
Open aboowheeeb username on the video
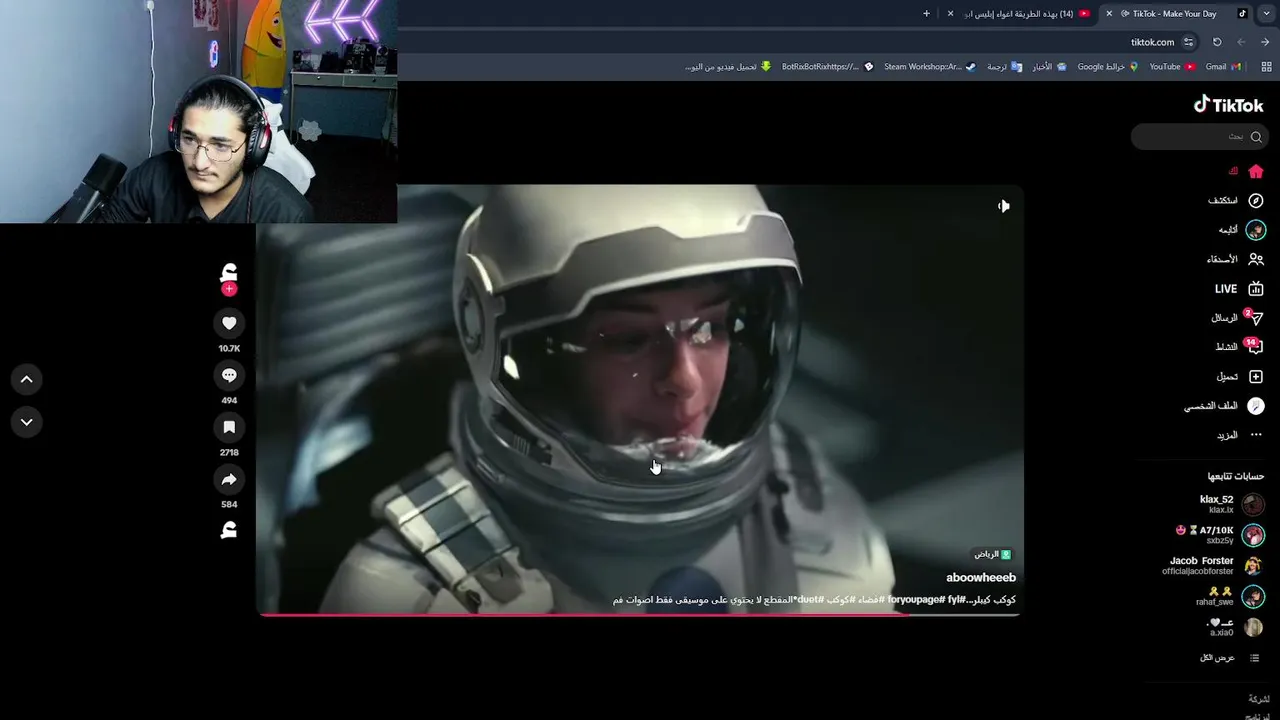pos(981,577)
